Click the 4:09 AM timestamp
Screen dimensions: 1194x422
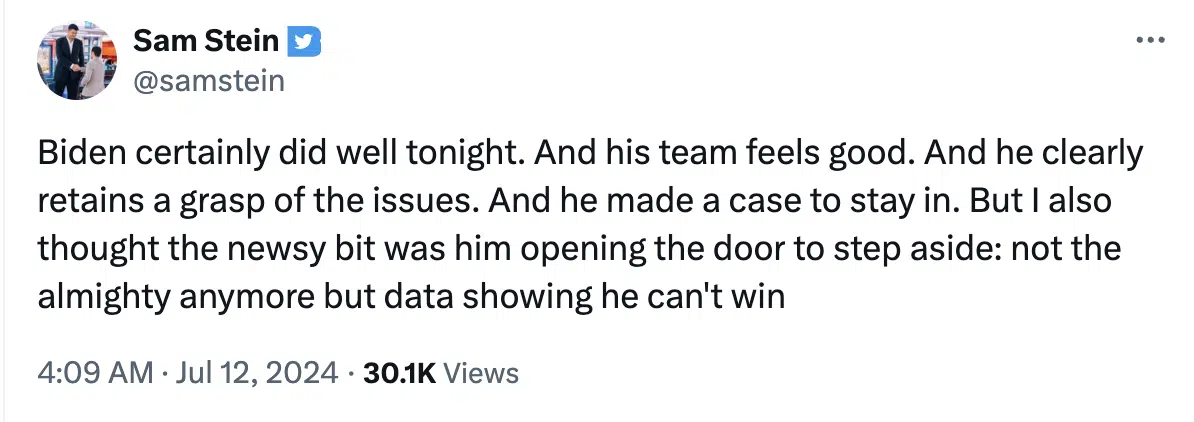pos(96,373)
